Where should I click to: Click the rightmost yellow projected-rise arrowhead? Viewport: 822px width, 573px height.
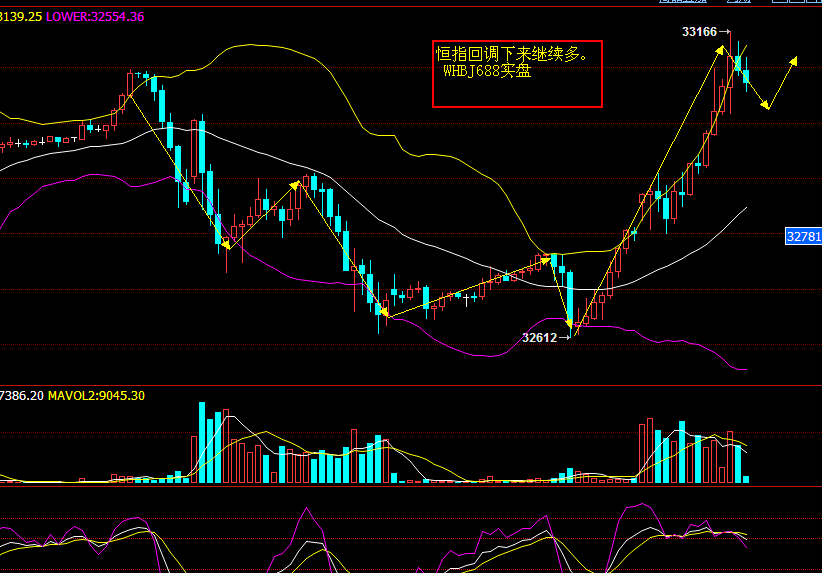click(794, 60)
